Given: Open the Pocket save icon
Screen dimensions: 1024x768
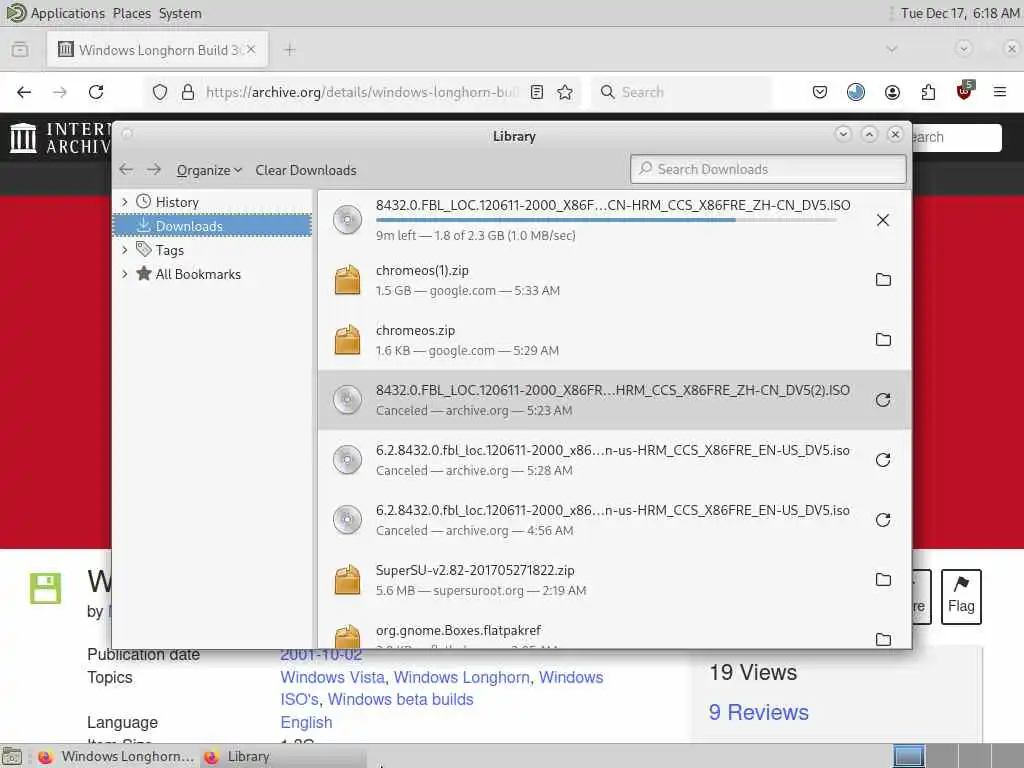Looking at the screenshot, I should 820,92.
